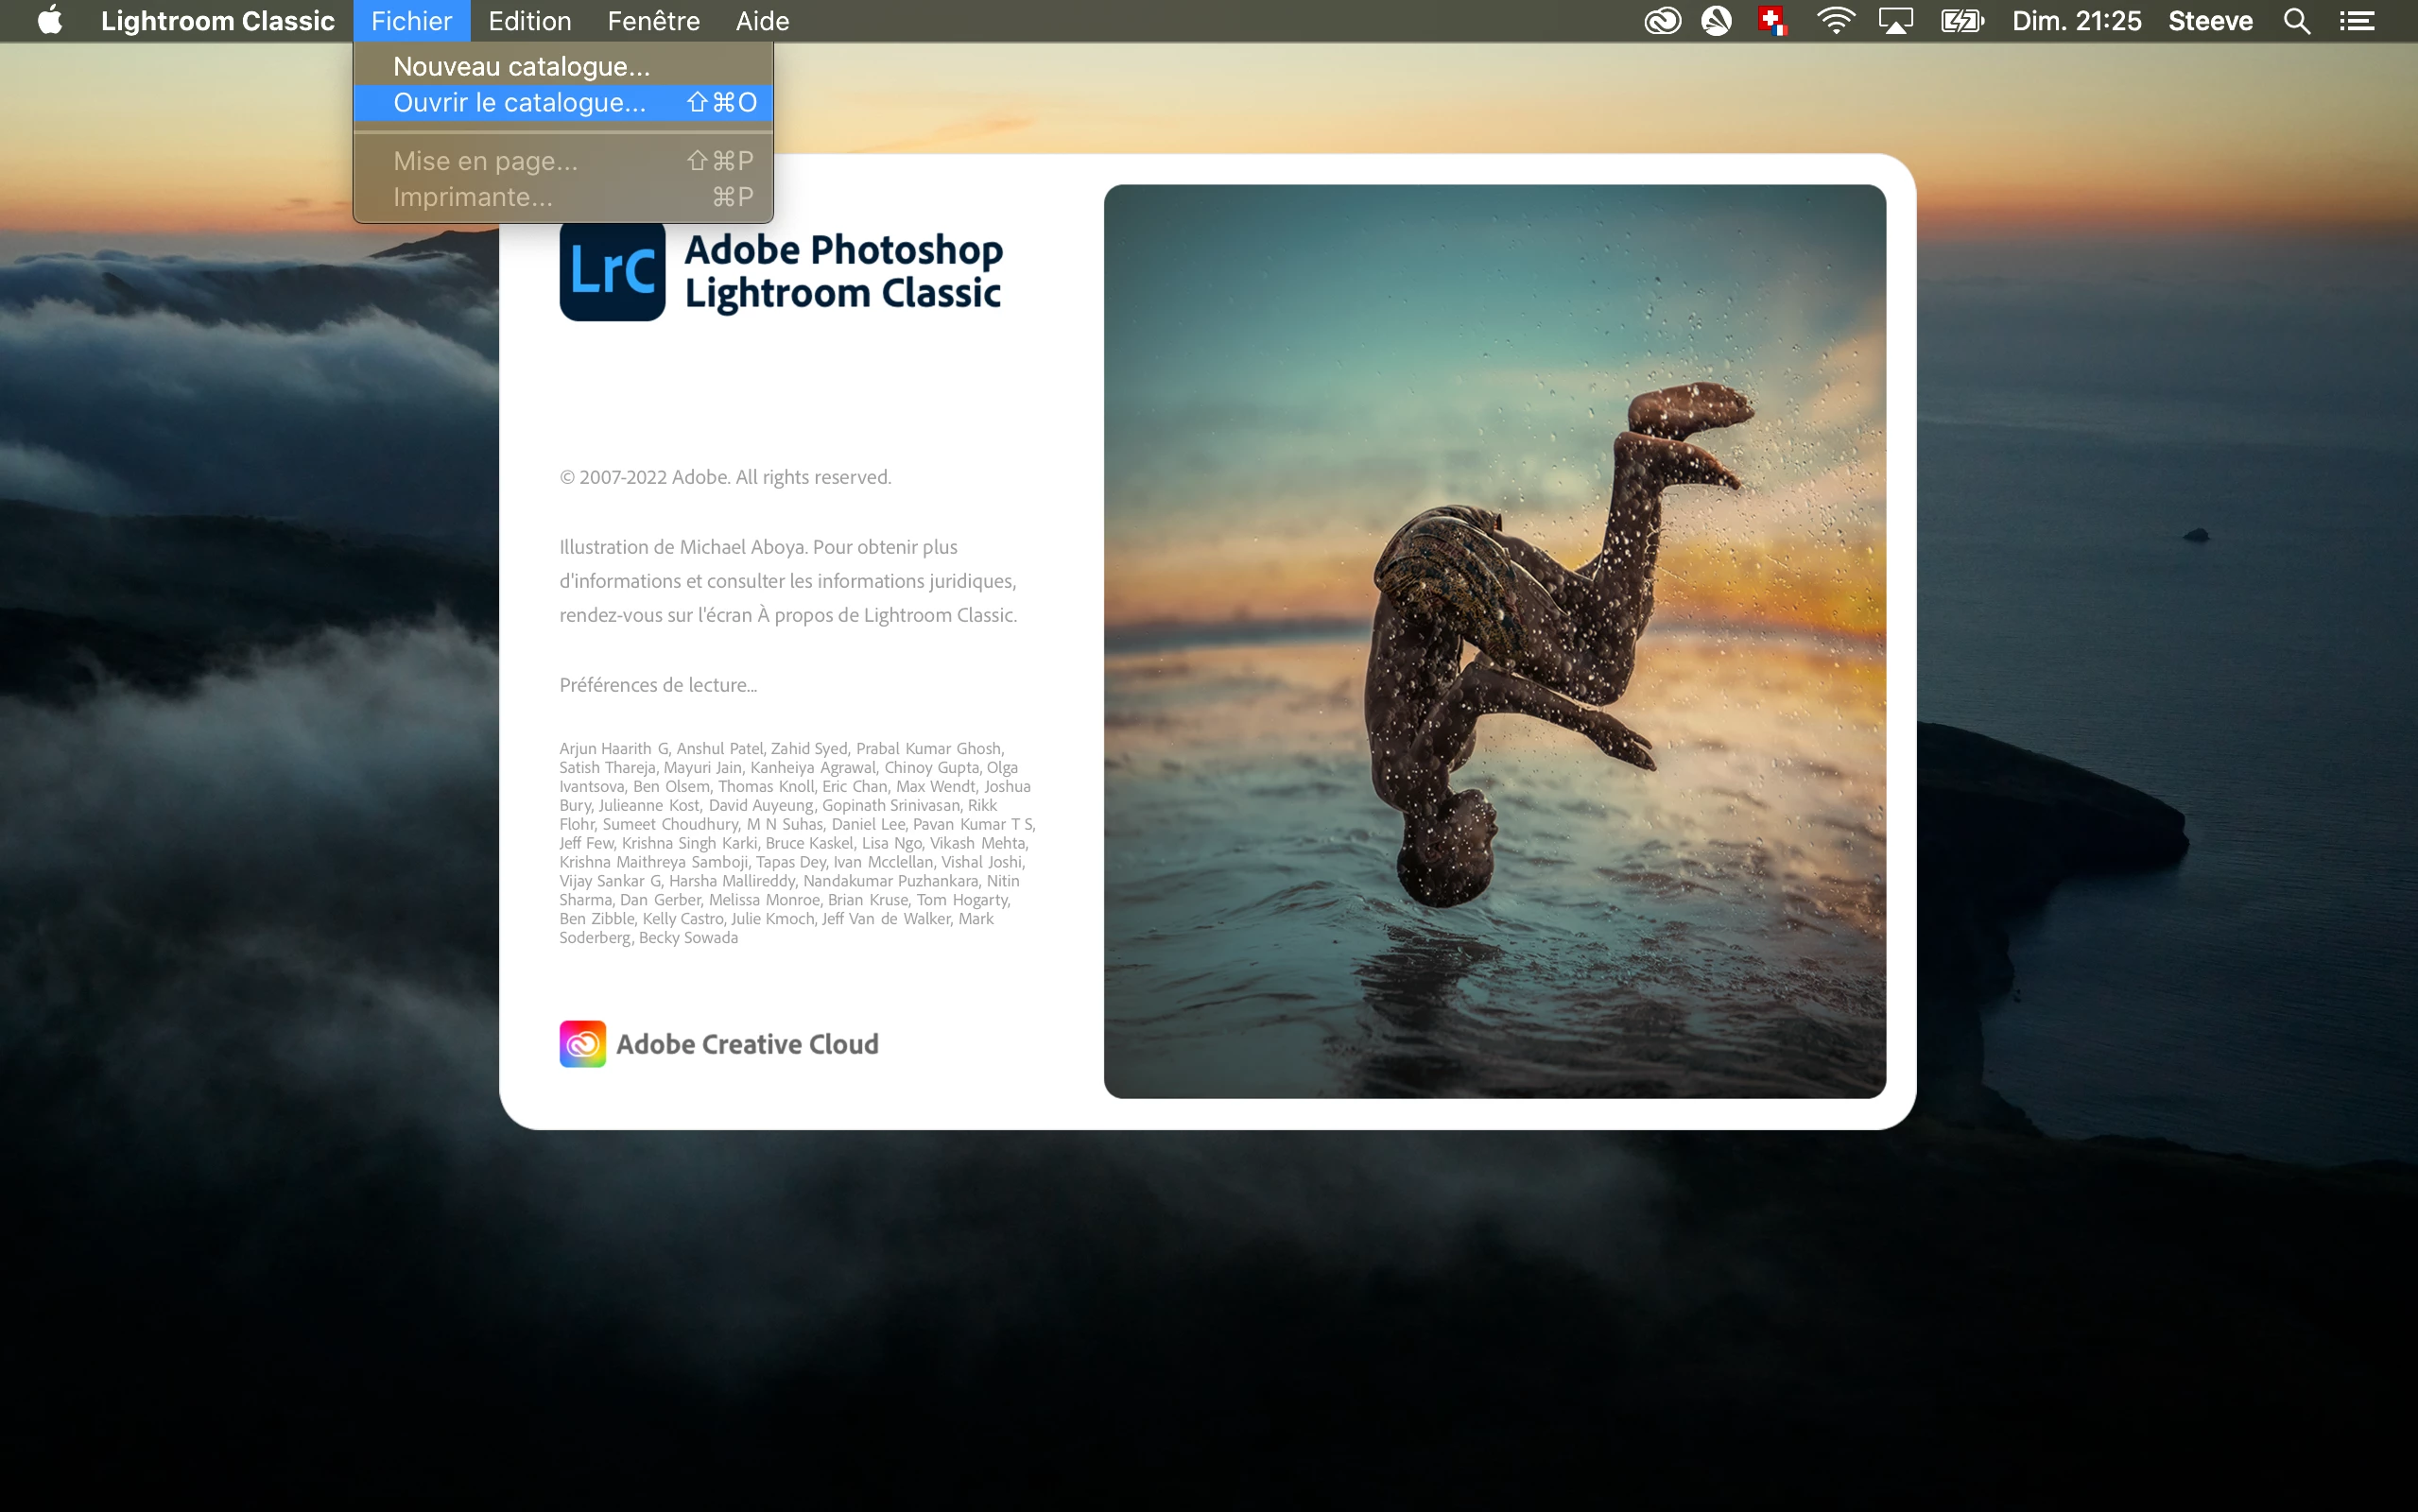The image size is (2418, 1512).
Task: Click the Adobe Creative Cloud logo
Action: pos(583,1043)
